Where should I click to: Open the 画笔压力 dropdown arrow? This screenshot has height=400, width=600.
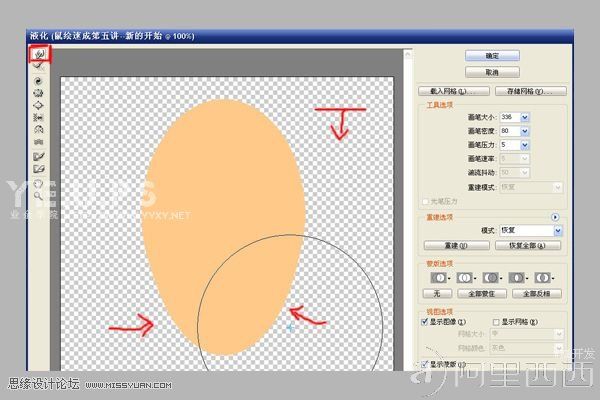[525, 145]
